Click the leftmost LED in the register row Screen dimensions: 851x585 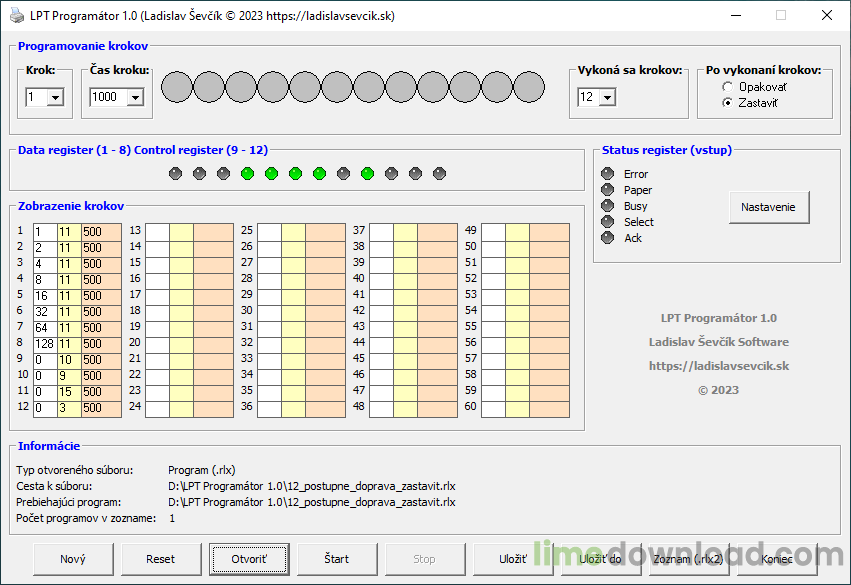(x=175, y=173)
